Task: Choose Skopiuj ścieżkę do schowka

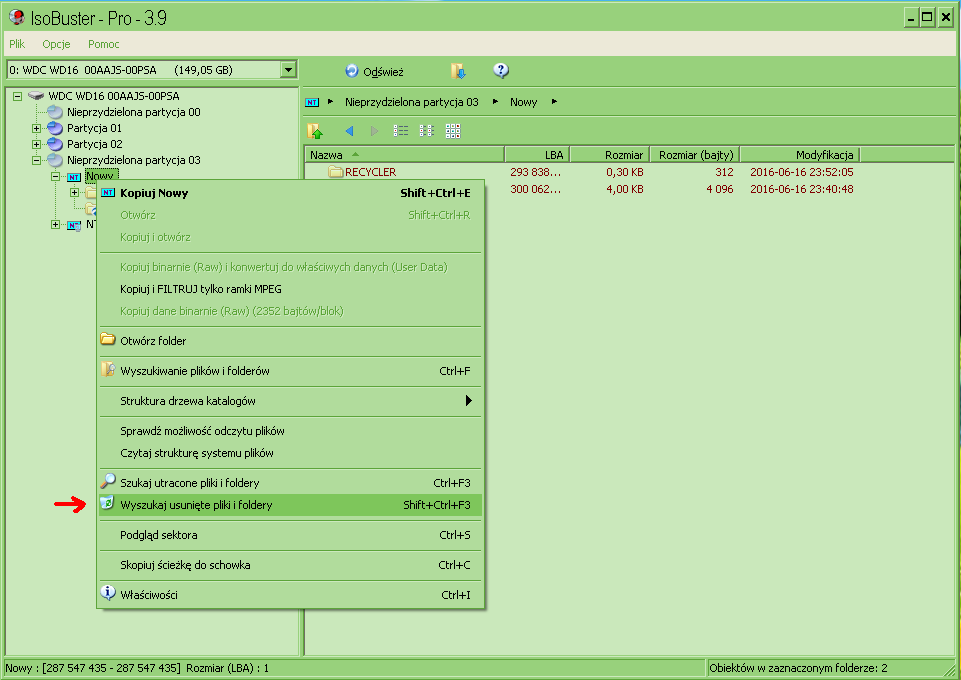Action: [x=291, y=565]
